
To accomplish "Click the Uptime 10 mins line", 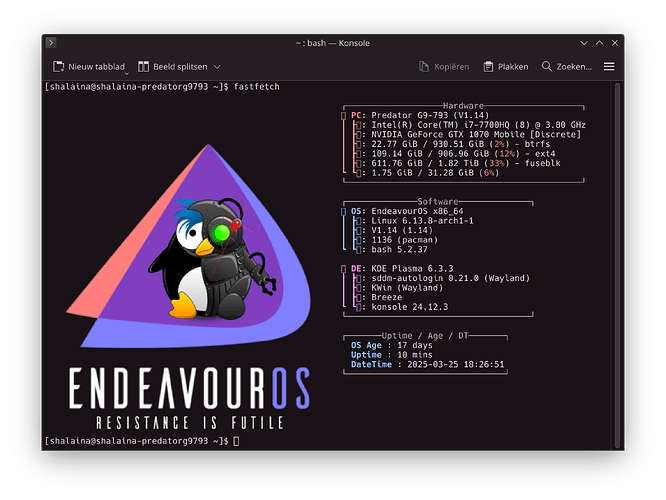I will point(391,355).
